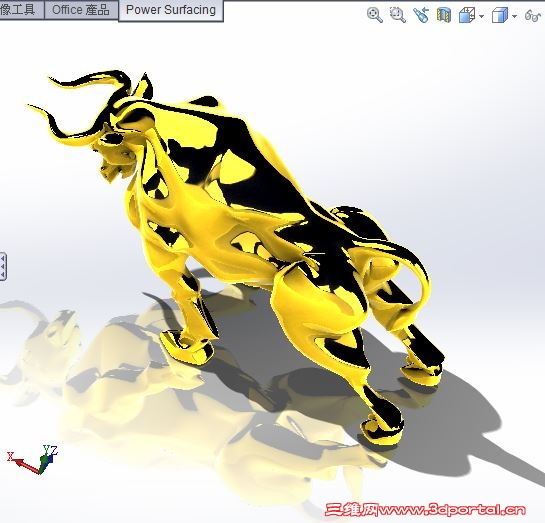Viewport: 545px width, 523px height.
Task: Switch to the Power Surfacing tab
Action: (x=171, y=10)
